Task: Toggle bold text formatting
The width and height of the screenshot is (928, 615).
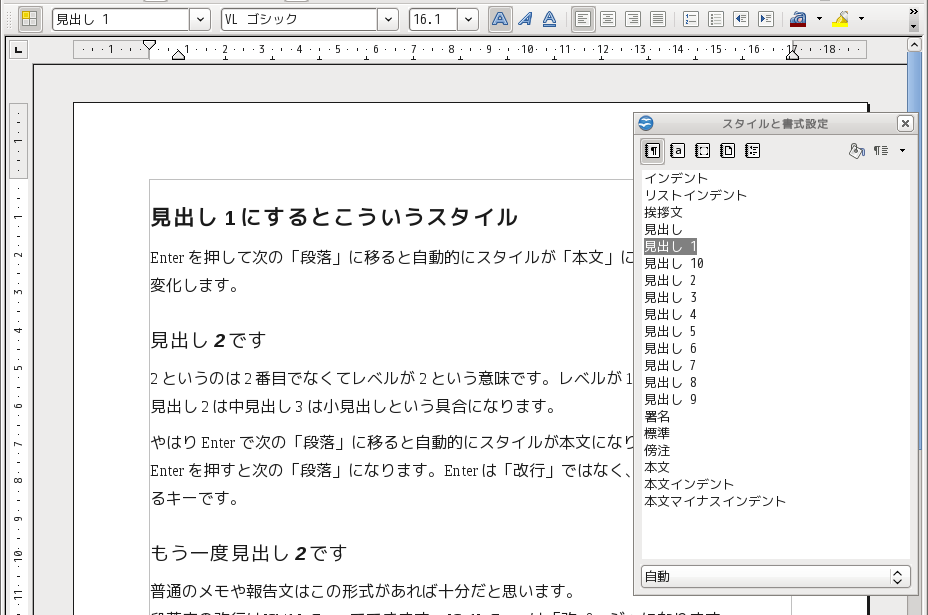Action: pos(499,19)
